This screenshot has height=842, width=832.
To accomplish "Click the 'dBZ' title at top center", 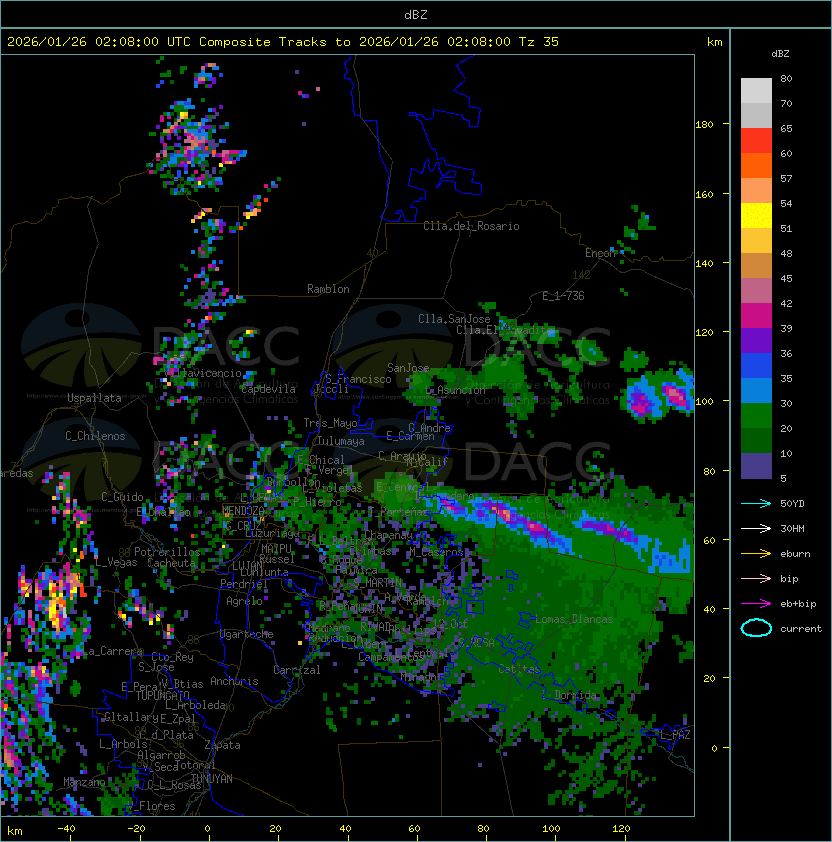I will (416, 14).
